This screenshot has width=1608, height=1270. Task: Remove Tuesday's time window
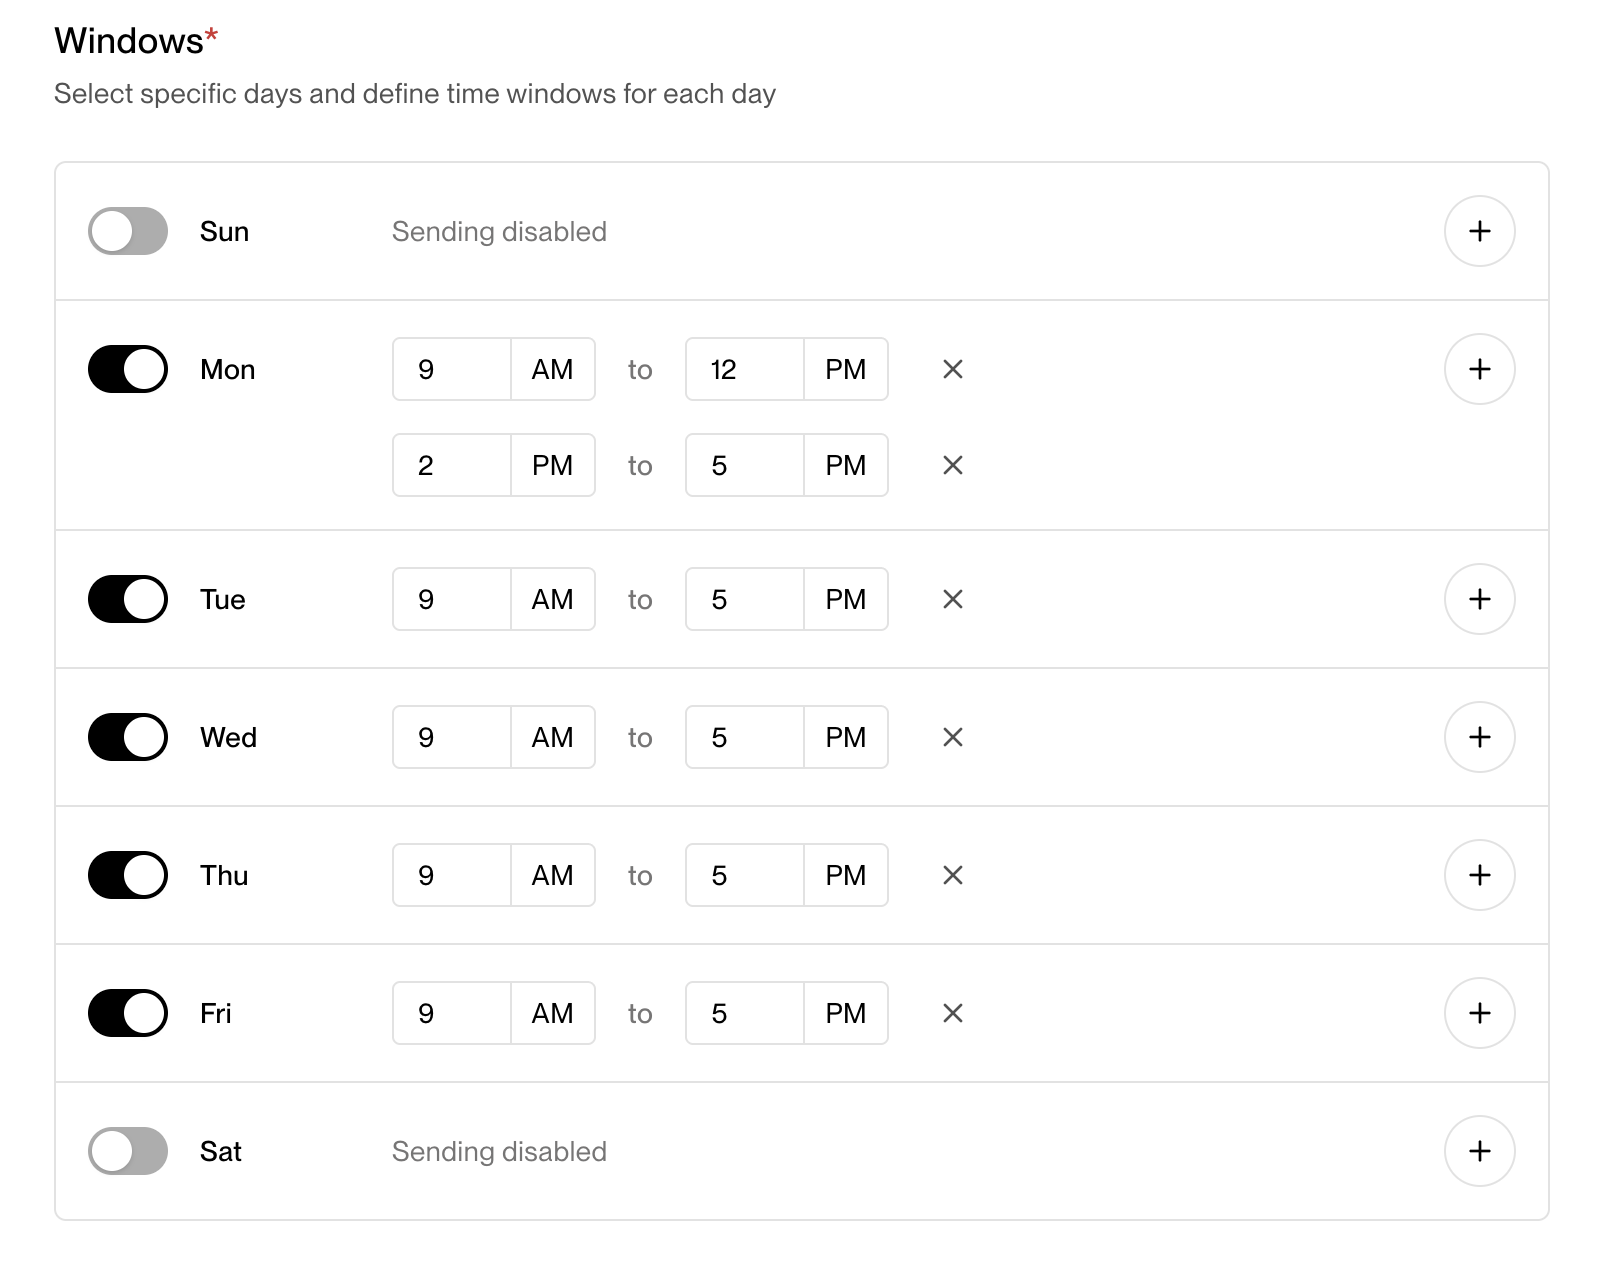tap(952, 599)
